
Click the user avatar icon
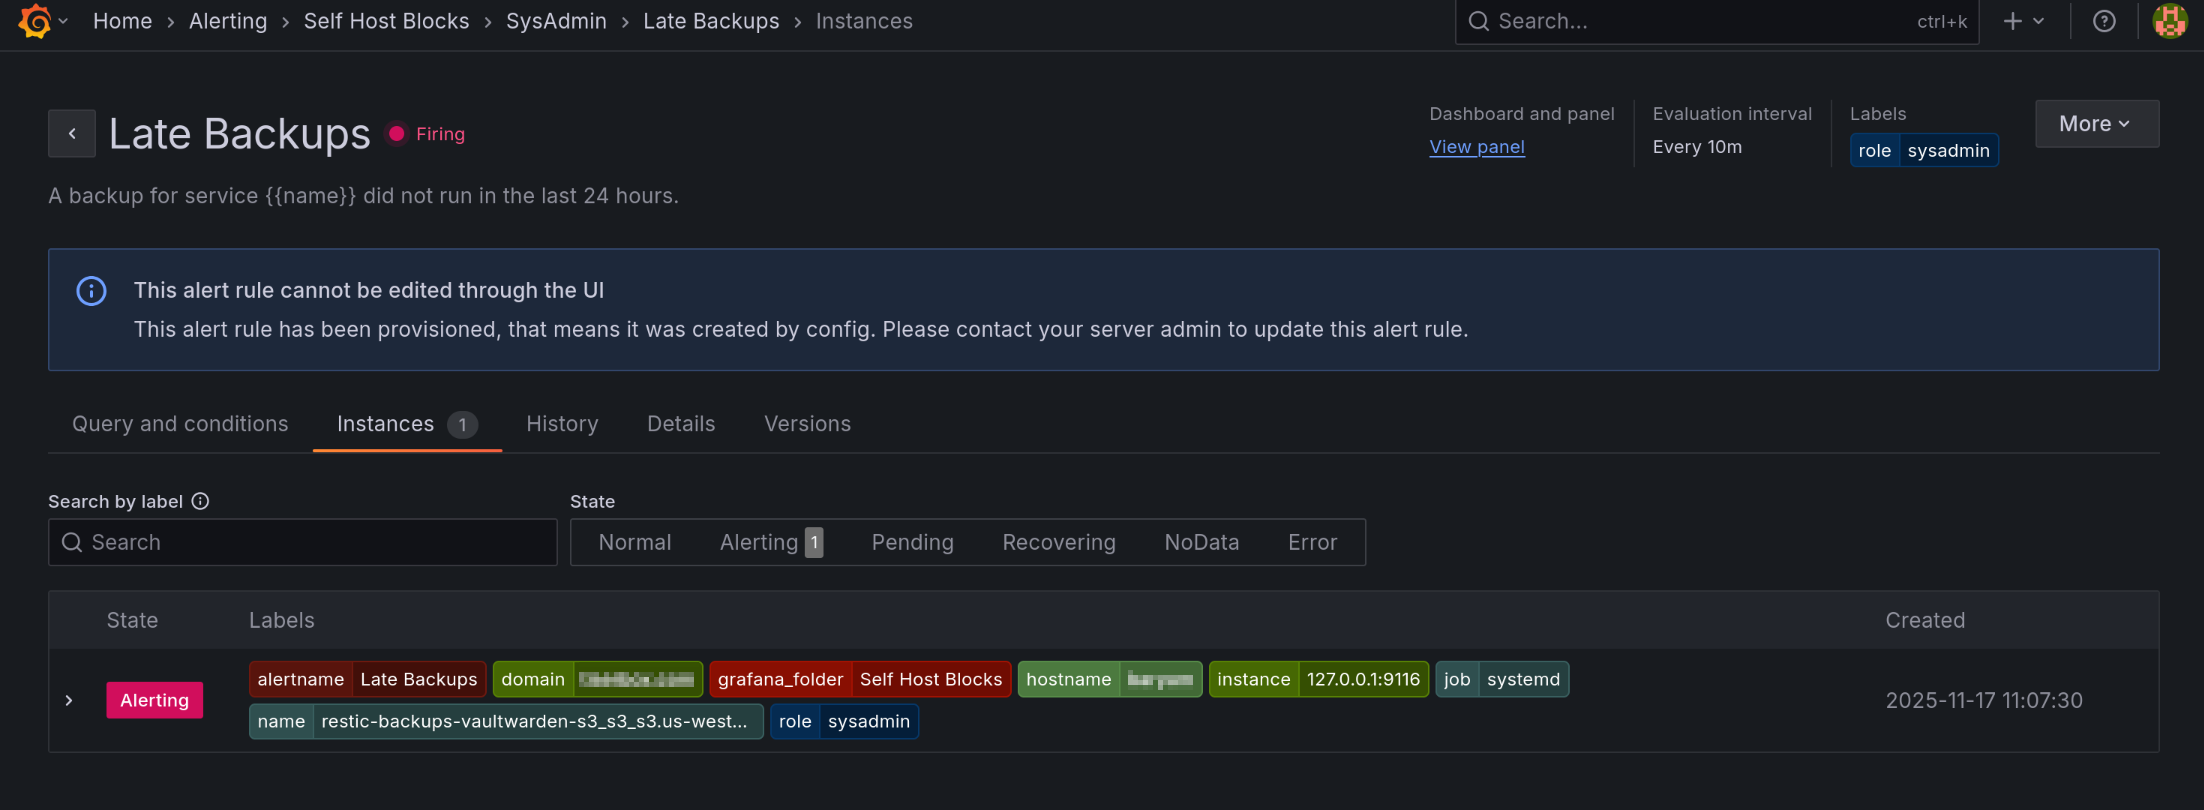coord(2169,21)
